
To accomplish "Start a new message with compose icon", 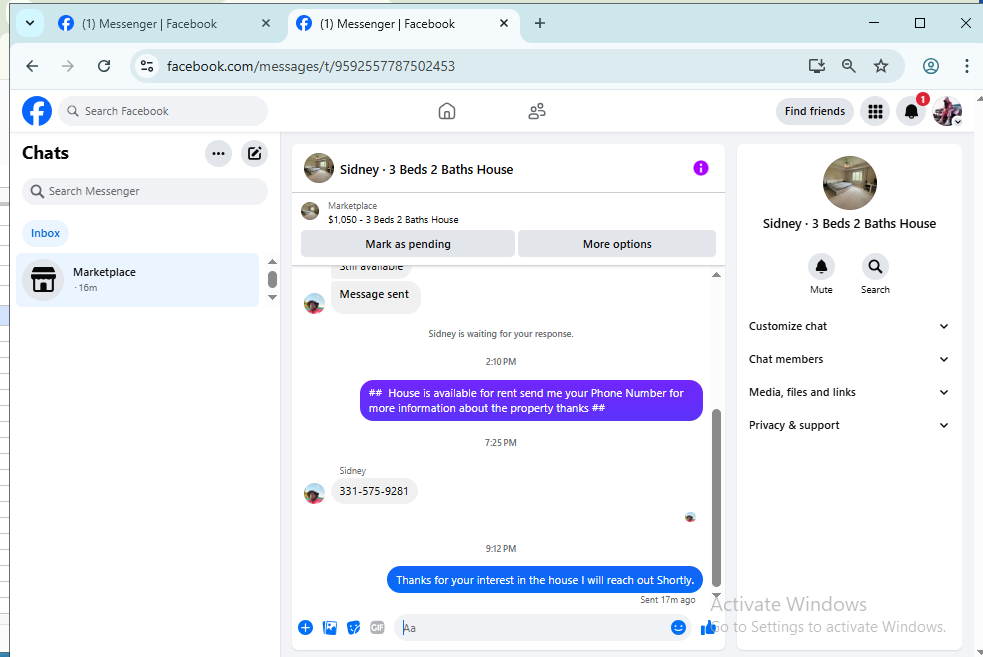I will (x=255, y=154).
